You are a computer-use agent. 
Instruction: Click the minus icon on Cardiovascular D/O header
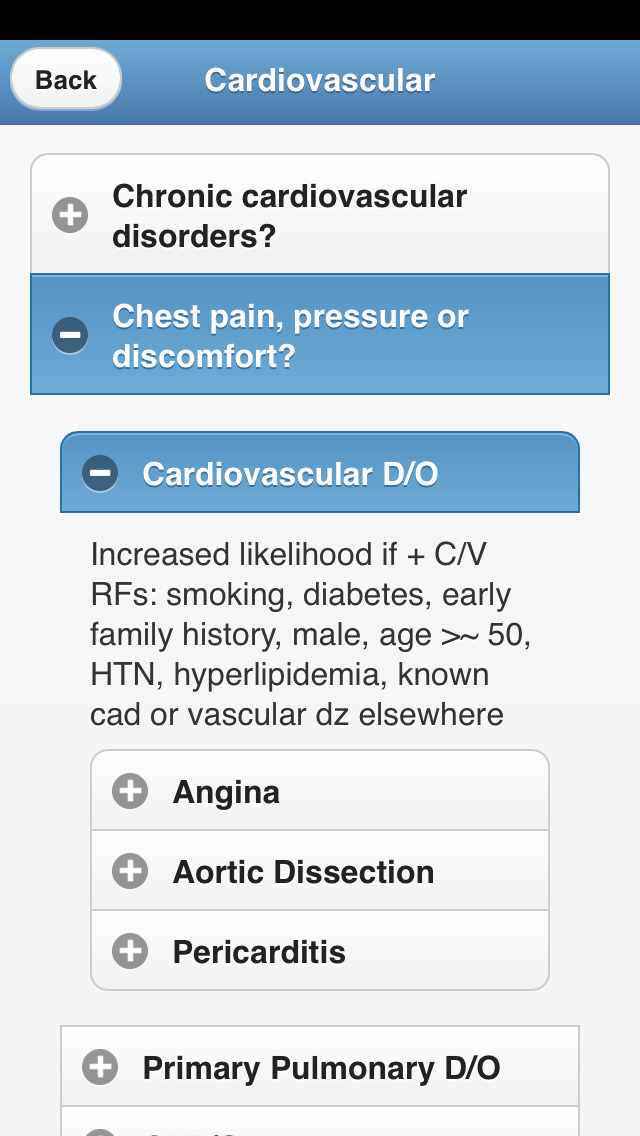pos(100,473)
